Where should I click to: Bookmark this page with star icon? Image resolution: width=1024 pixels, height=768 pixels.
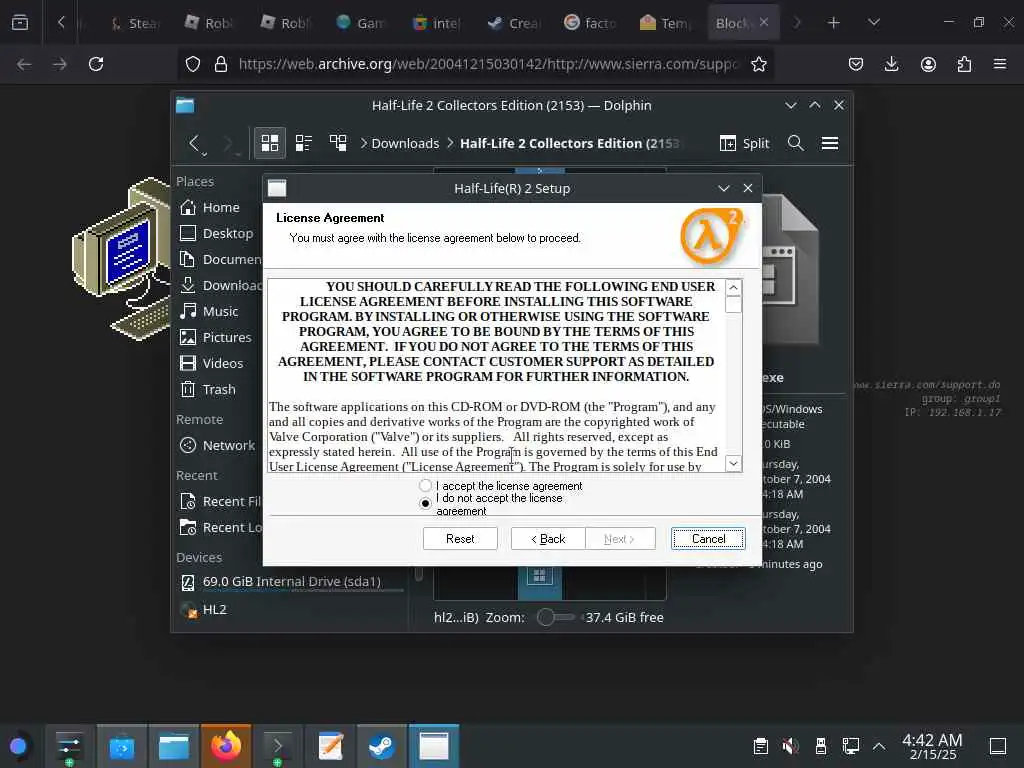point(758,64)
